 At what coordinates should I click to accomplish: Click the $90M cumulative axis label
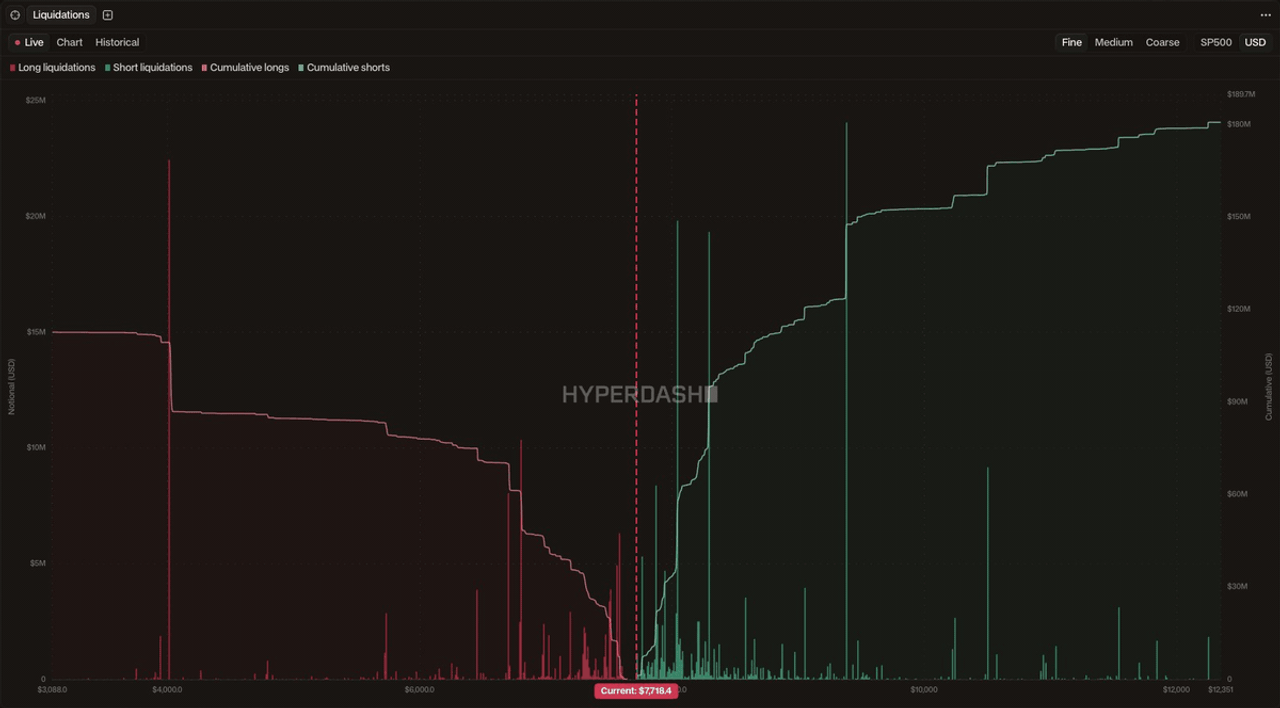point(1237,401)
